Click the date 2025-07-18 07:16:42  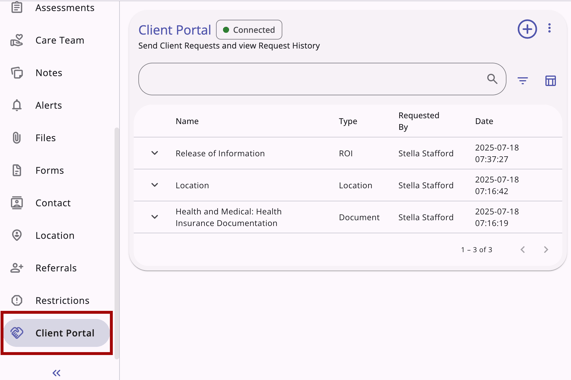pyautogui.click(x=497, y=185)
